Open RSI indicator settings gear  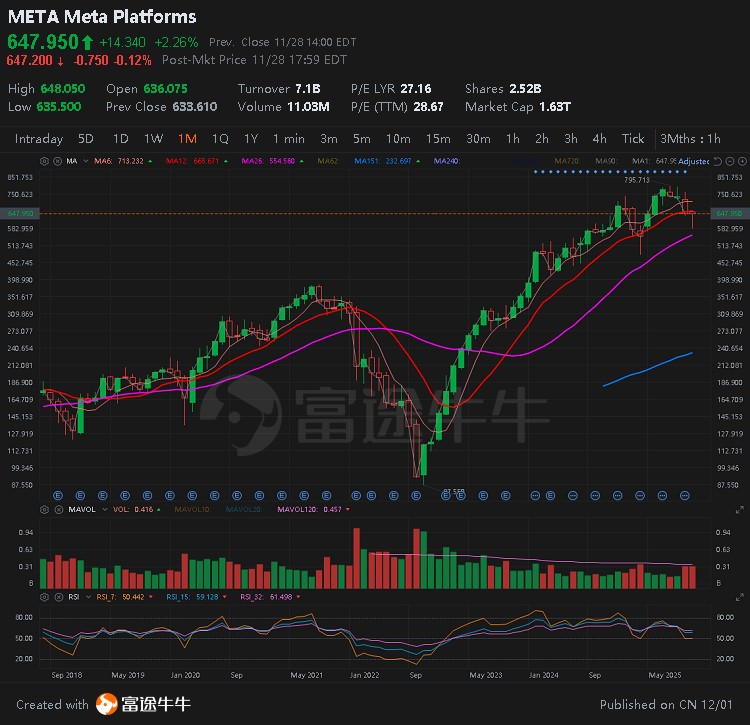[42, 596]
